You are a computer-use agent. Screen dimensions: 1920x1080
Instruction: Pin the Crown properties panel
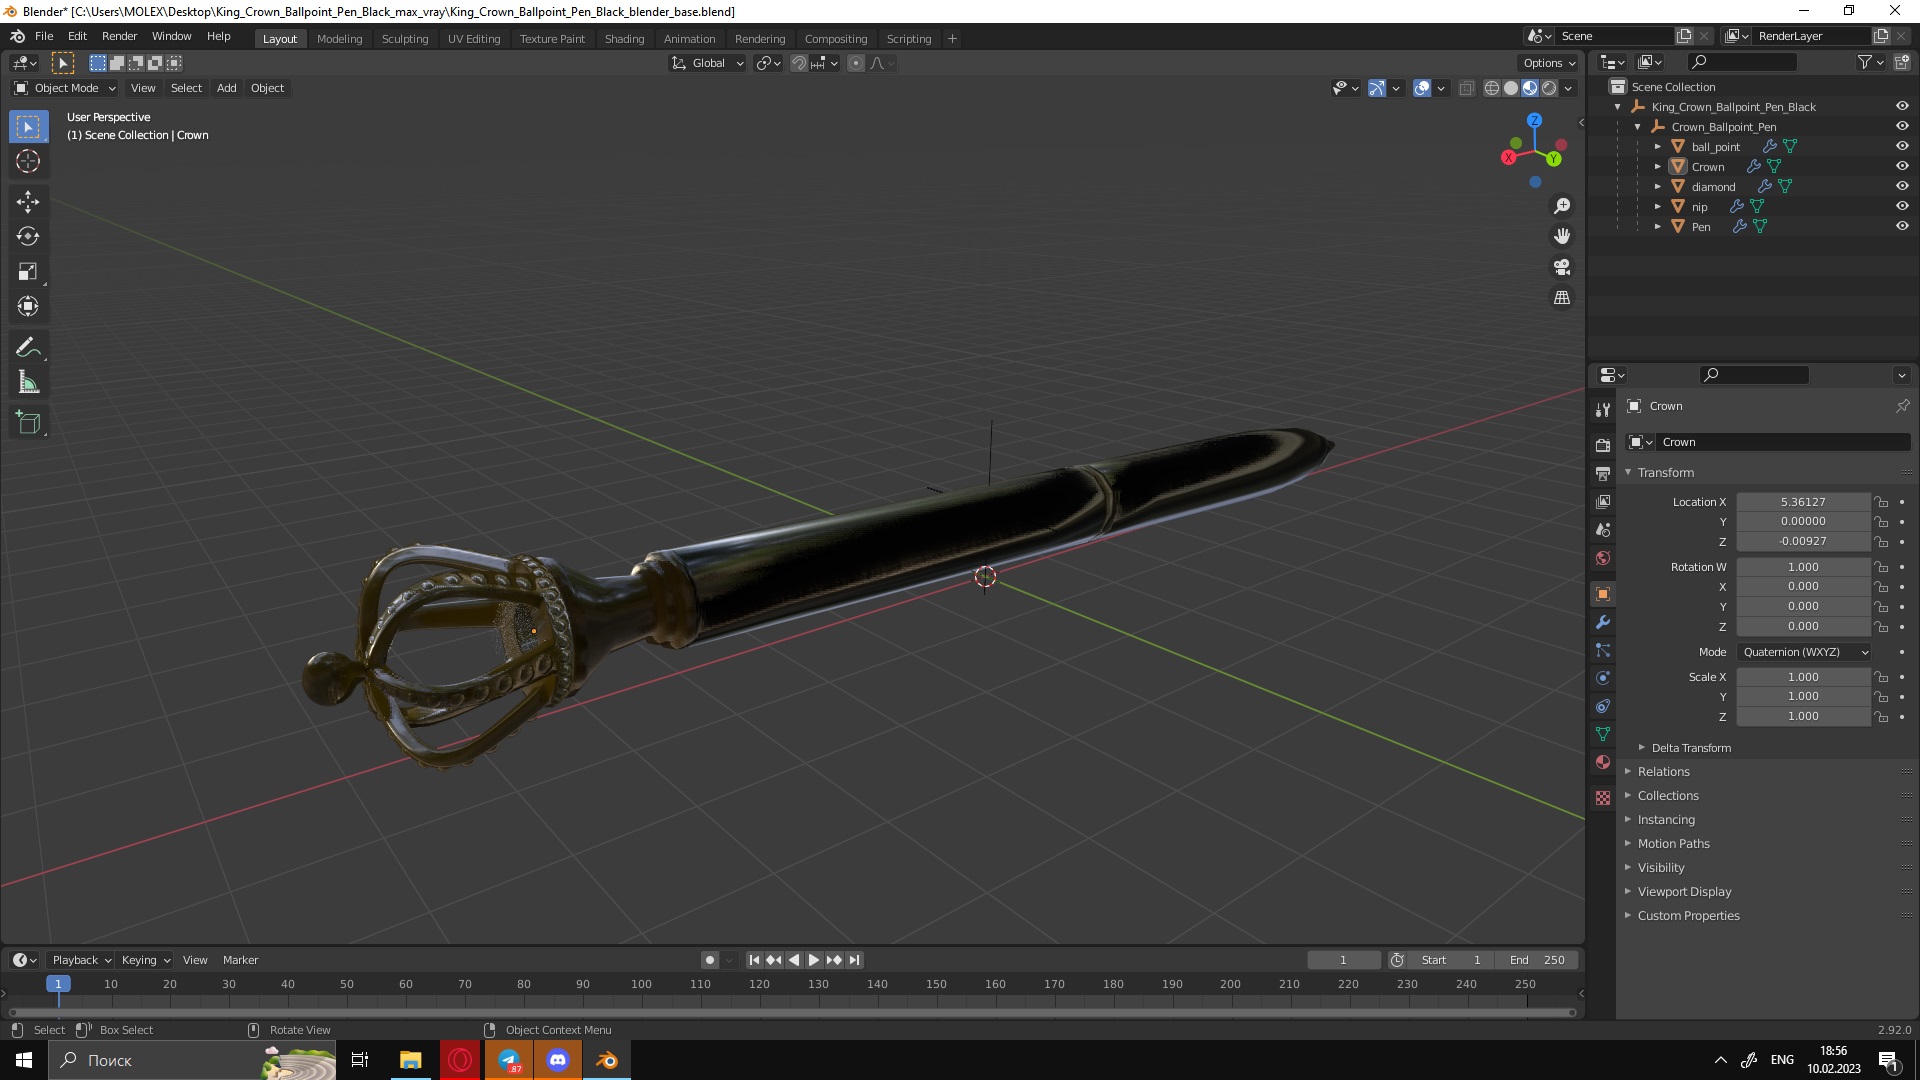(x=1902, y=406)
